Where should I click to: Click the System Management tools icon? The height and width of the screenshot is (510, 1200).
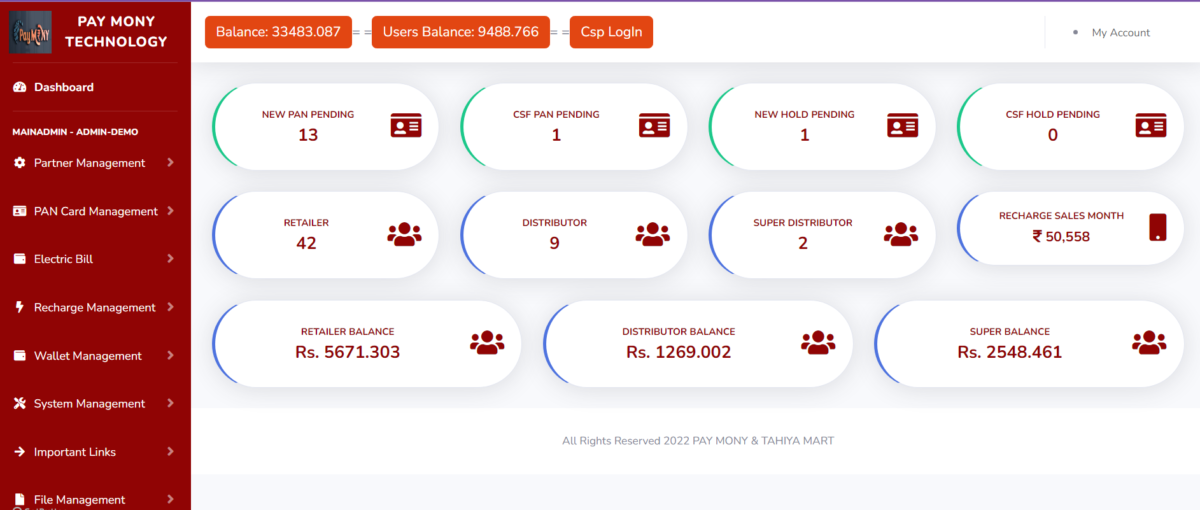[x=19, y=403]
